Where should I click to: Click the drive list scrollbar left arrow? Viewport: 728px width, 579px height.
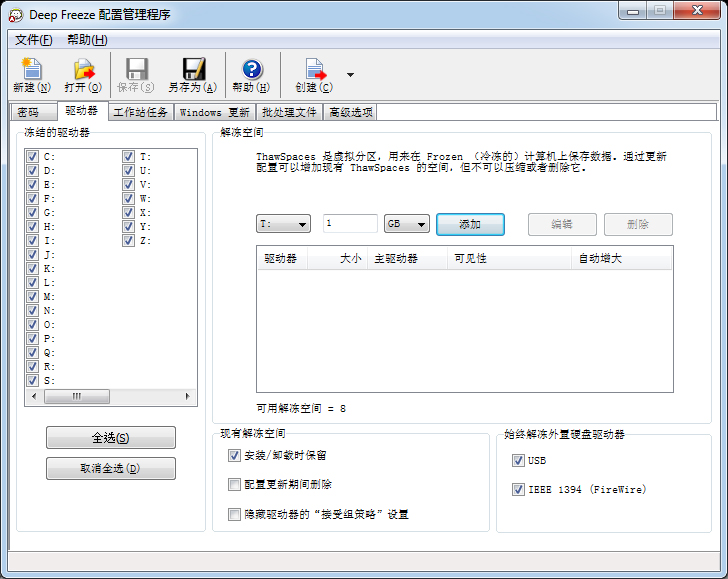pyautogui.click(x=34, y=397)
